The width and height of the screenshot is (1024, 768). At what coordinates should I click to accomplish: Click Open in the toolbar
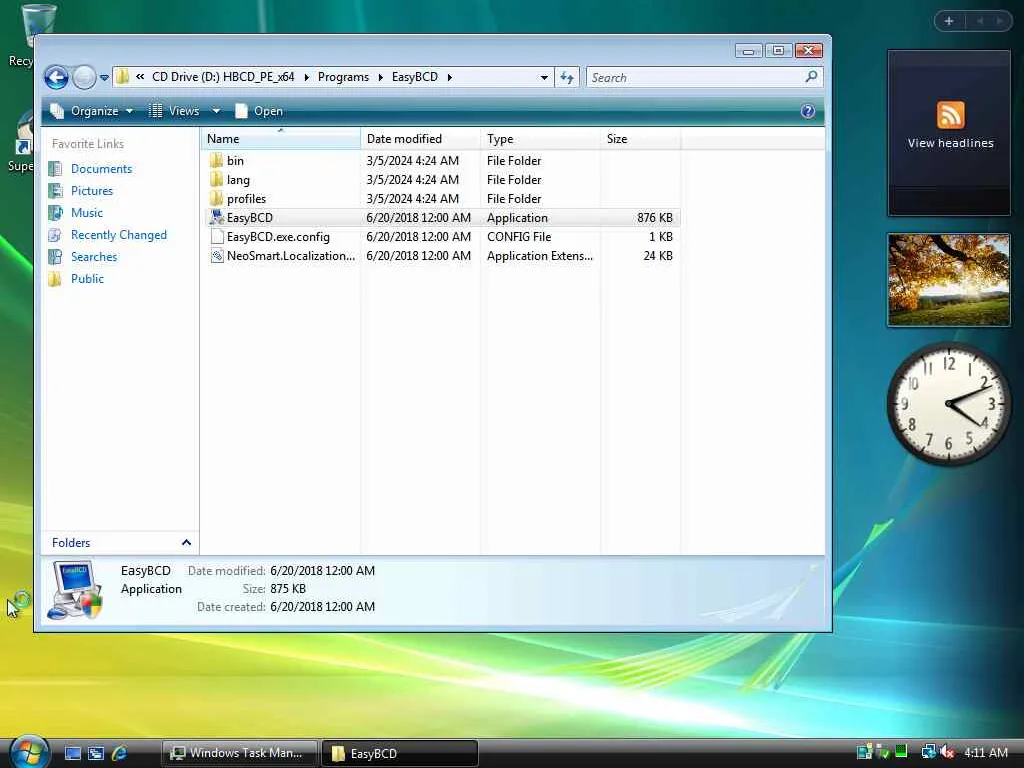tap(259, 111)
